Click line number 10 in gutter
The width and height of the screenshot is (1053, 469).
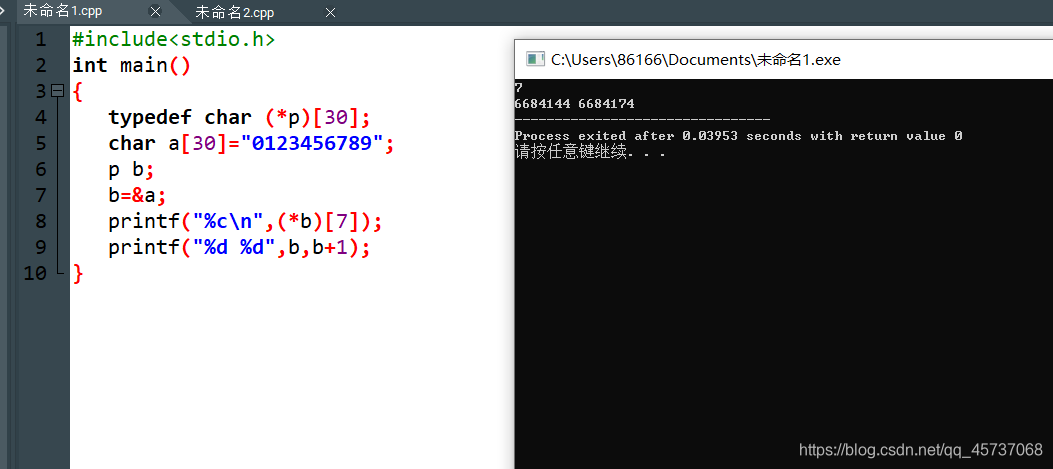pyautogui.click(x=36, y=273)
